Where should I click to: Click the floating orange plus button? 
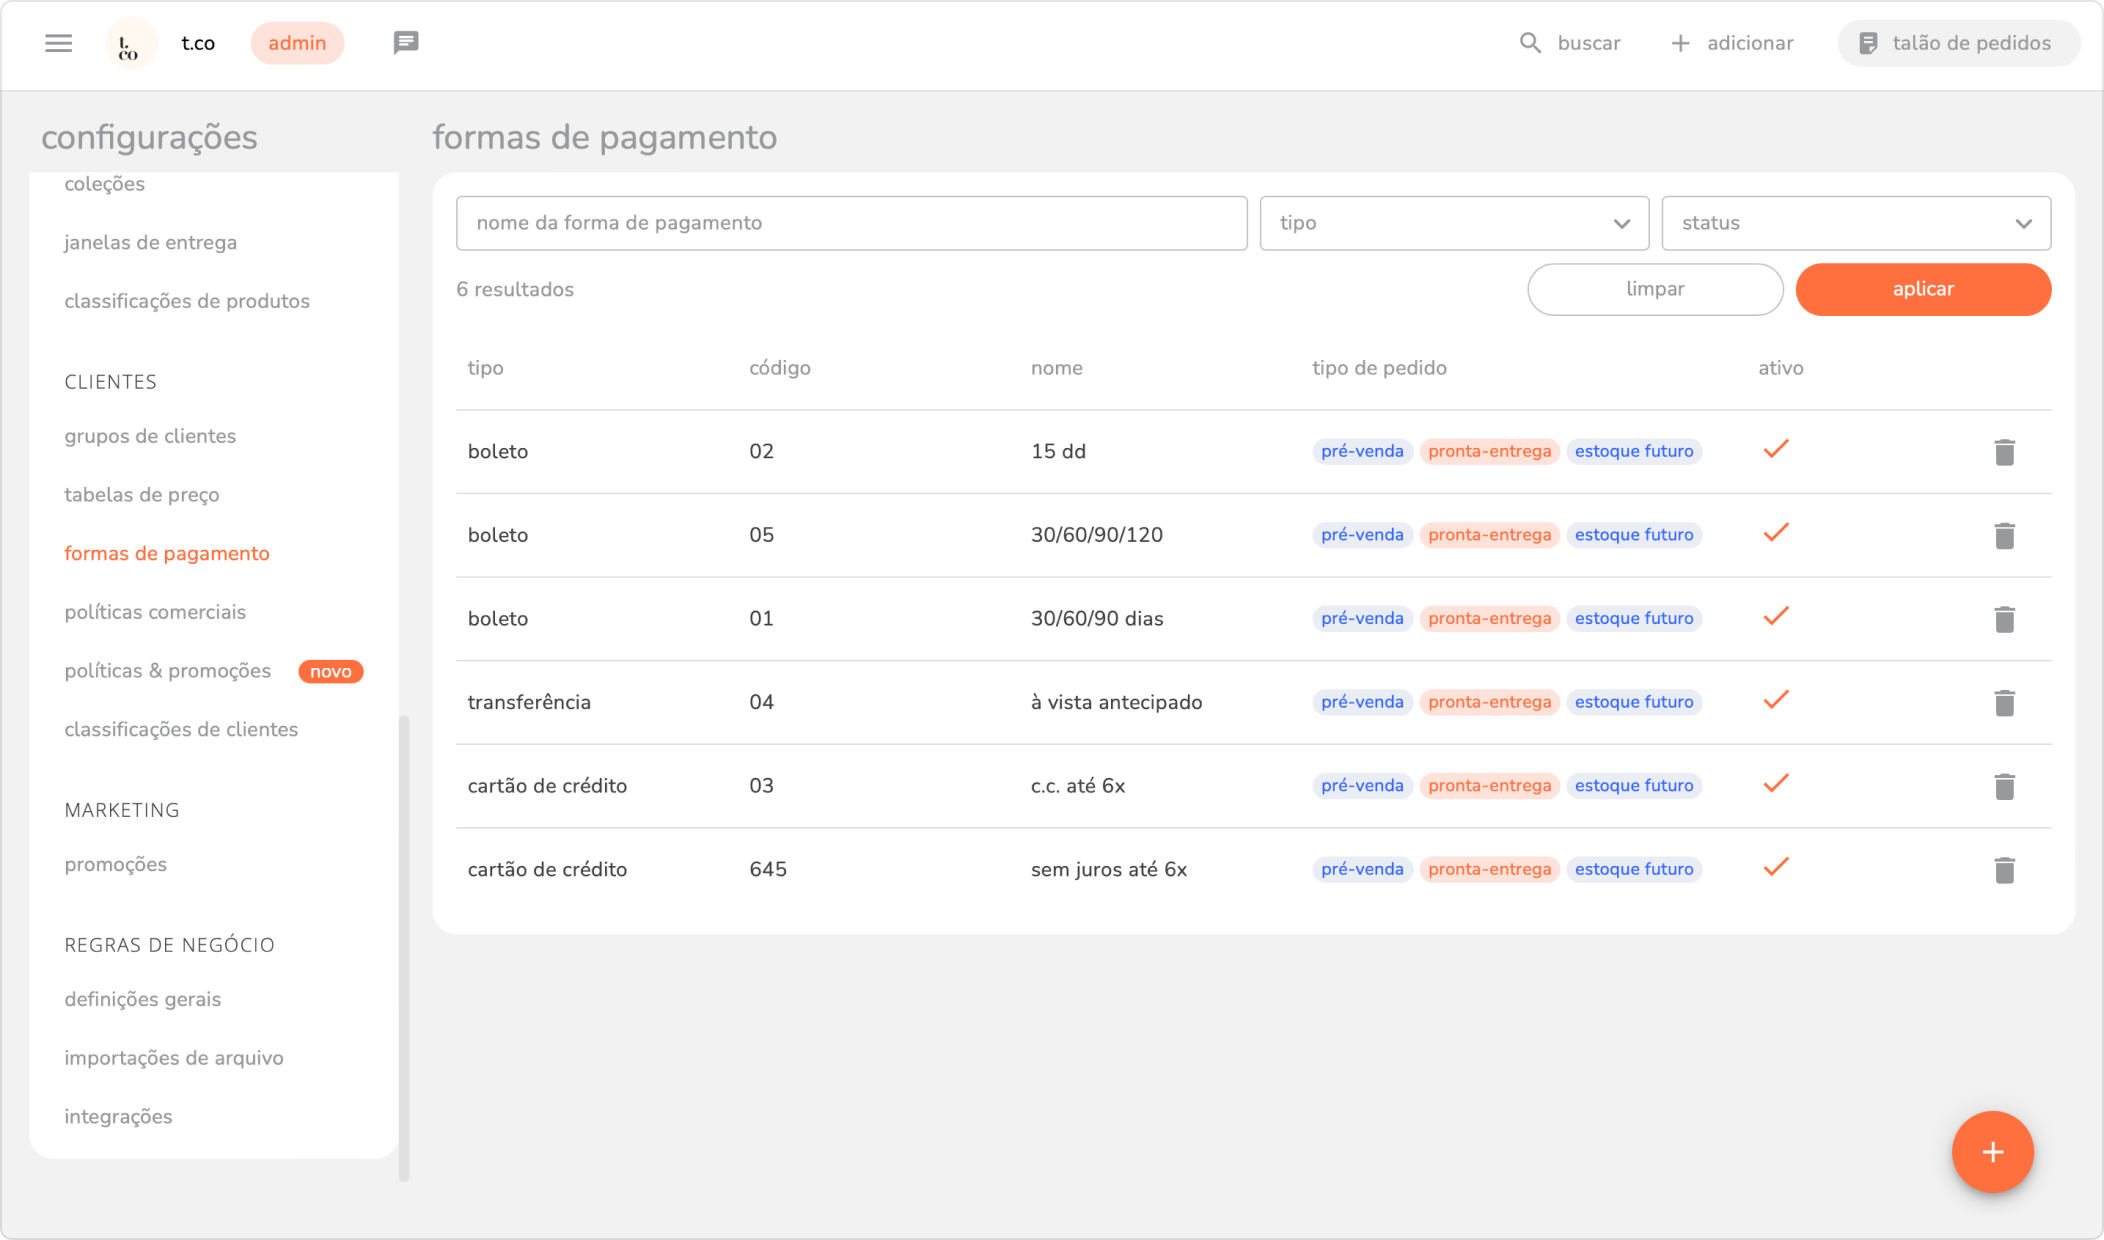click(x=1992, y=1152)
